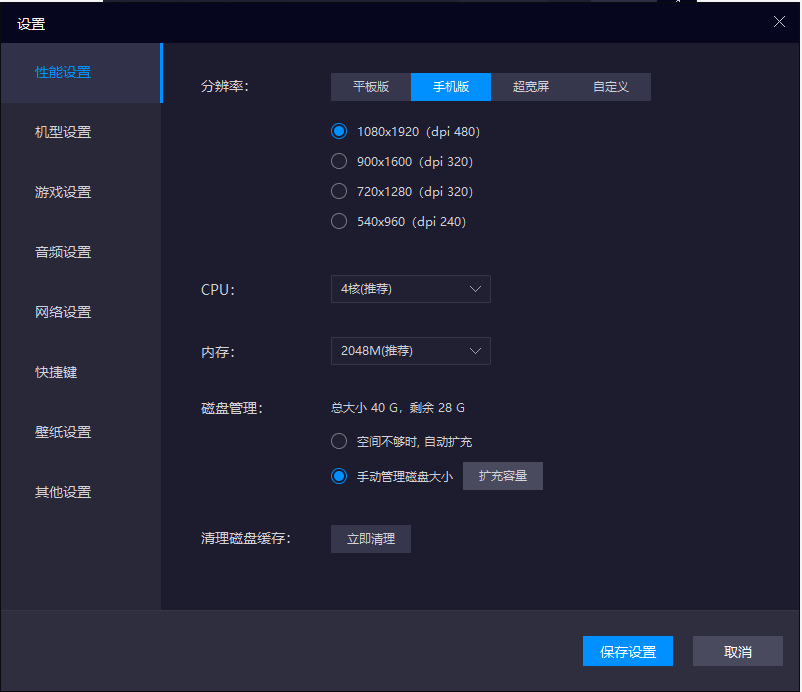Show 其他设置 in the sidebar
Viewport: 802px width, 692px height.
coord(63,492)
